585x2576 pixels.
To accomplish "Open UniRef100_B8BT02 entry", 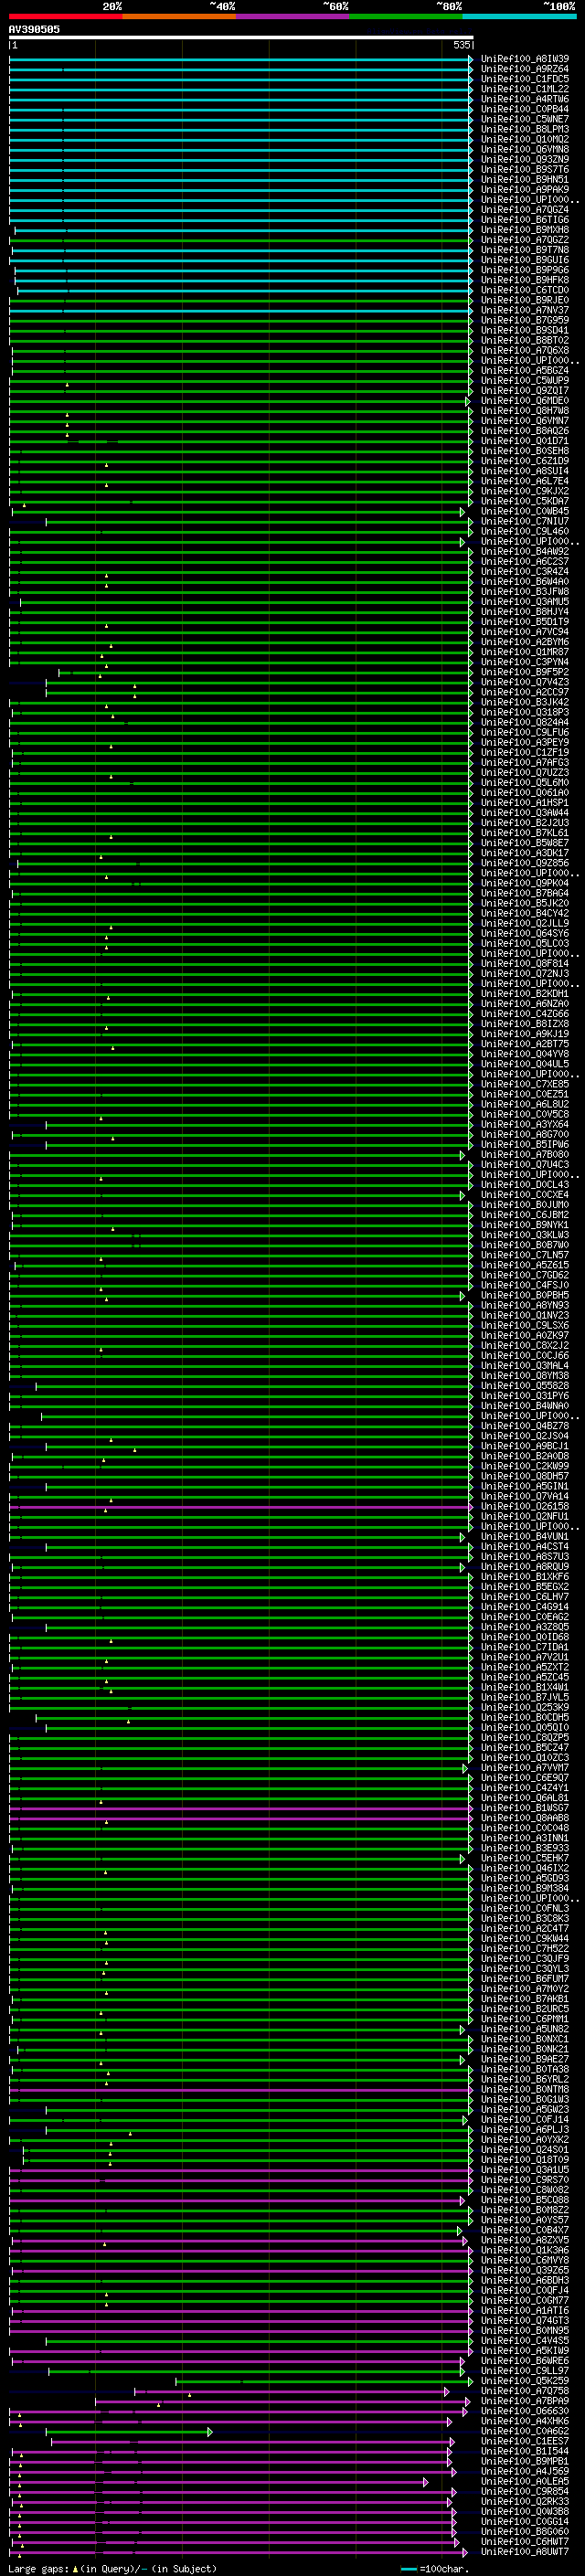I will point(525,340).
